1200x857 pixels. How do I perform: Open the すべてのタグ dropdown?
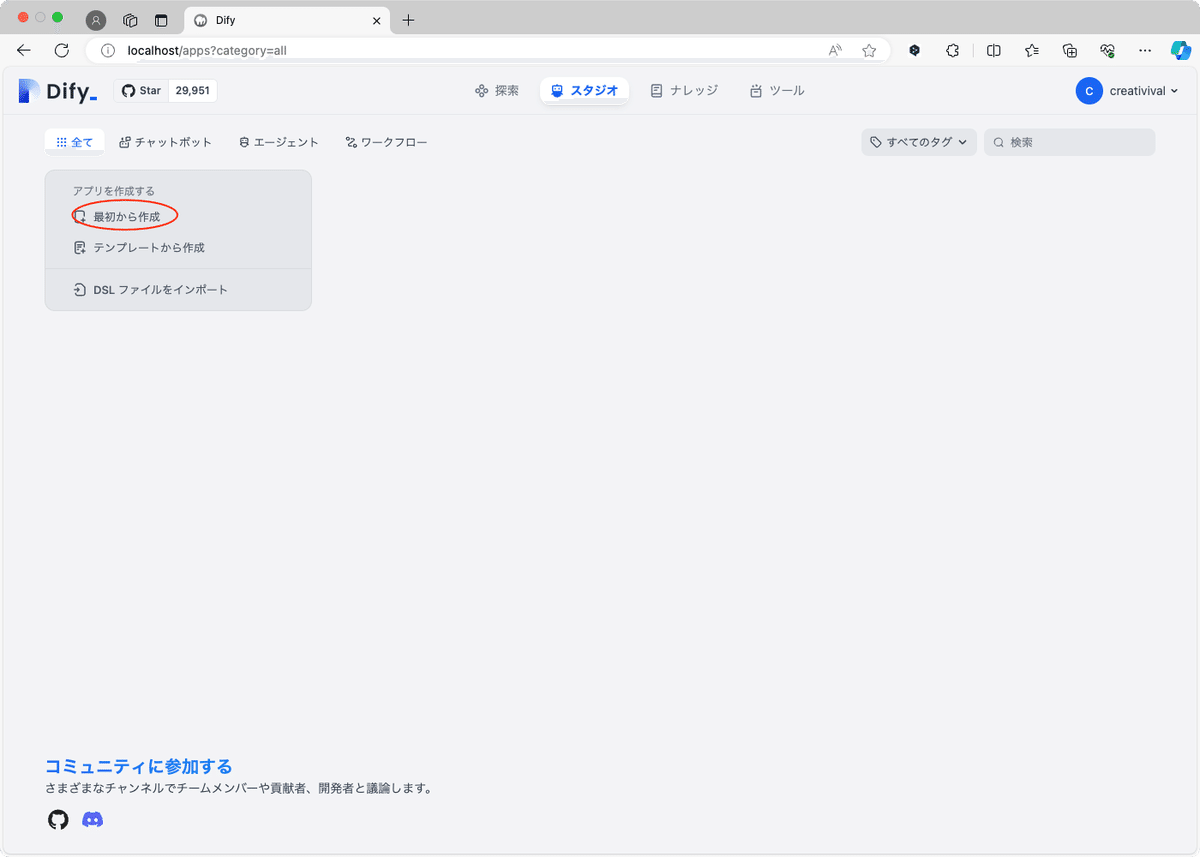[917, 141]
